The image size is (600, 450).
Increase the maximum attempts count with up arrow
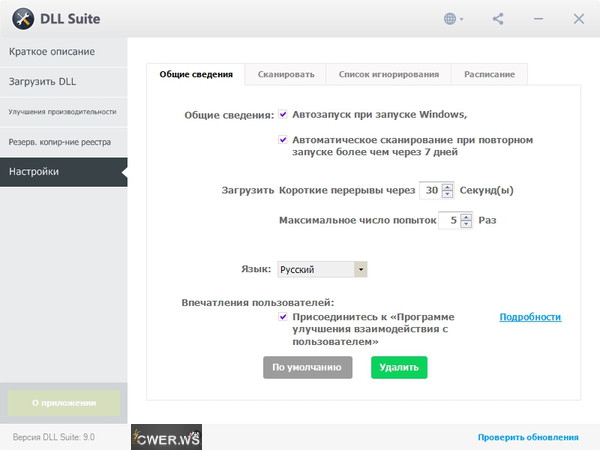(466, 216)
